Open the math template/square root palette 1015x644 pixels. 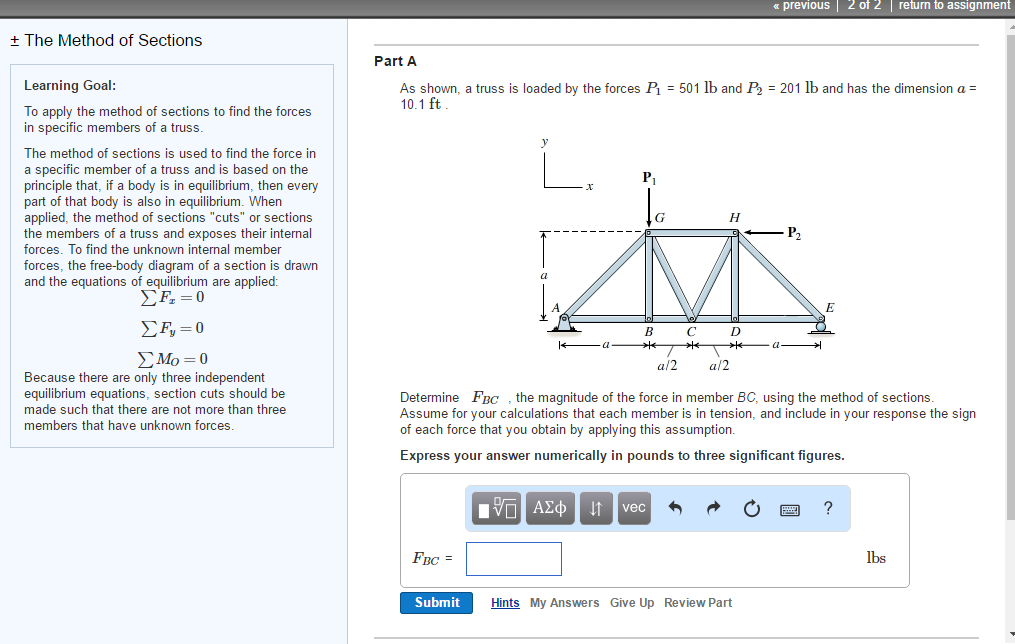tap(495, 508)
